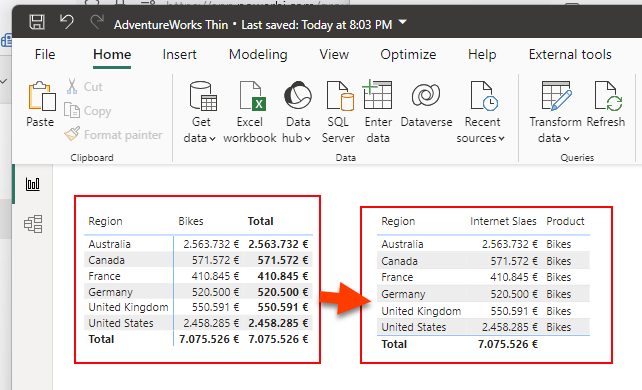Switch to Model view in sidebar
Image resolution: width=642 pixels, height=390 pixels.
[x=33, y=224]
